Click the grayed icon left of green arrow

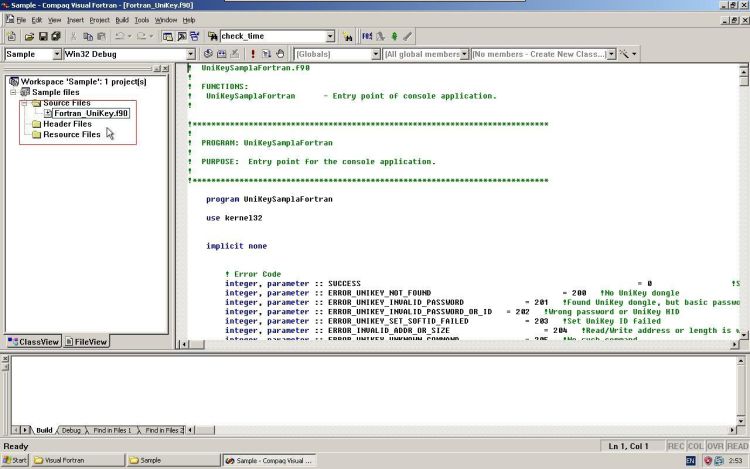point(381,36)
